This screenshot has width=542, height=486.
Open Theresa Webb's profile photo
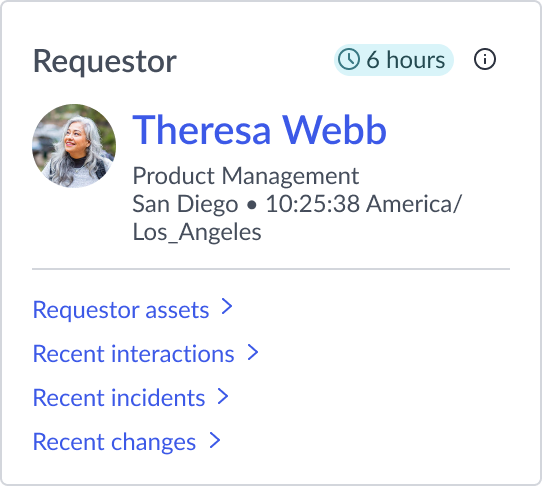point(74,146)
